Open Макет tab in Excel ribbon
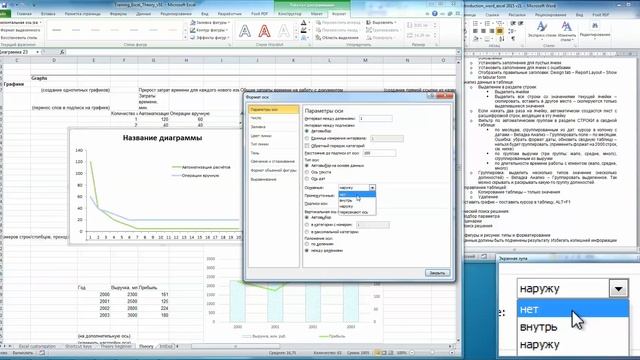640x360 pixels. [x=316, y=14]
